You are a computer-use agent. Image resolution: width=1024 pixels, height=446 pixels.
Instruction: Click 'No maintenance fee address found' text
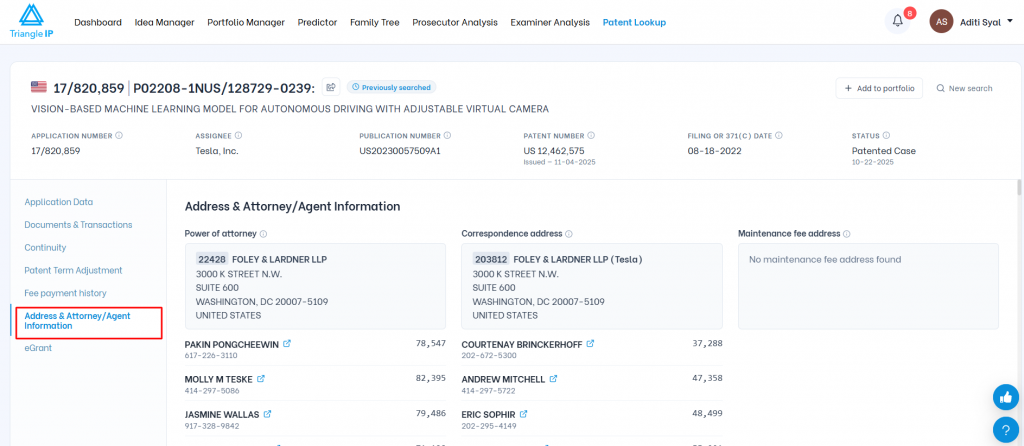(825, 259)
